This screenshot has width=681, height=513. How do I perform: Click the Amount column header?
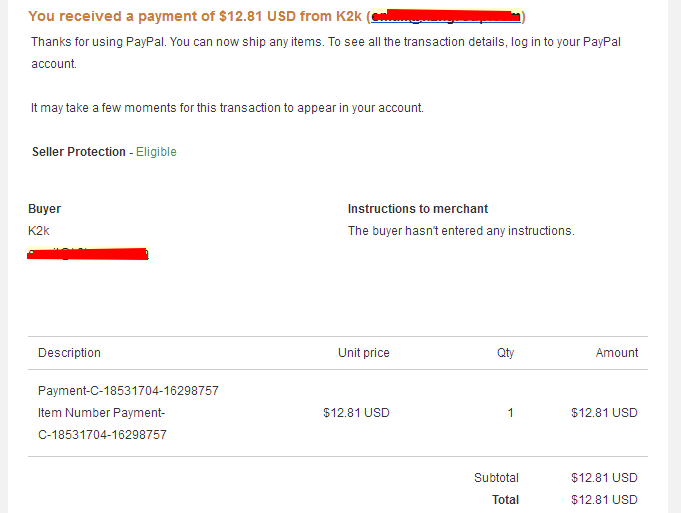(617, 353)
